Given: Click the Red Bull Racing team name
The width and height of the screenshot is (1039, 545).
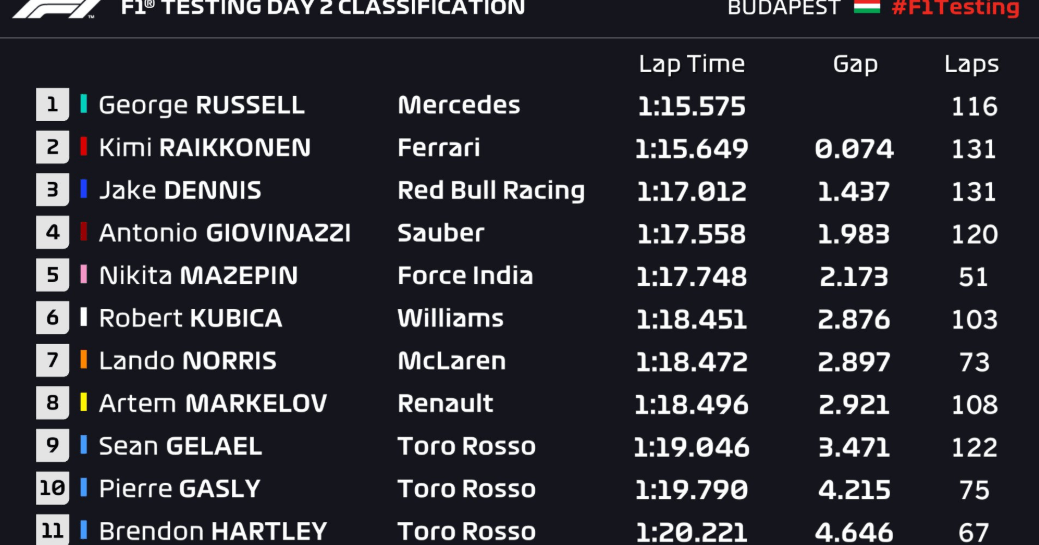Looking at the screenshot, I should tap(491, 191).
